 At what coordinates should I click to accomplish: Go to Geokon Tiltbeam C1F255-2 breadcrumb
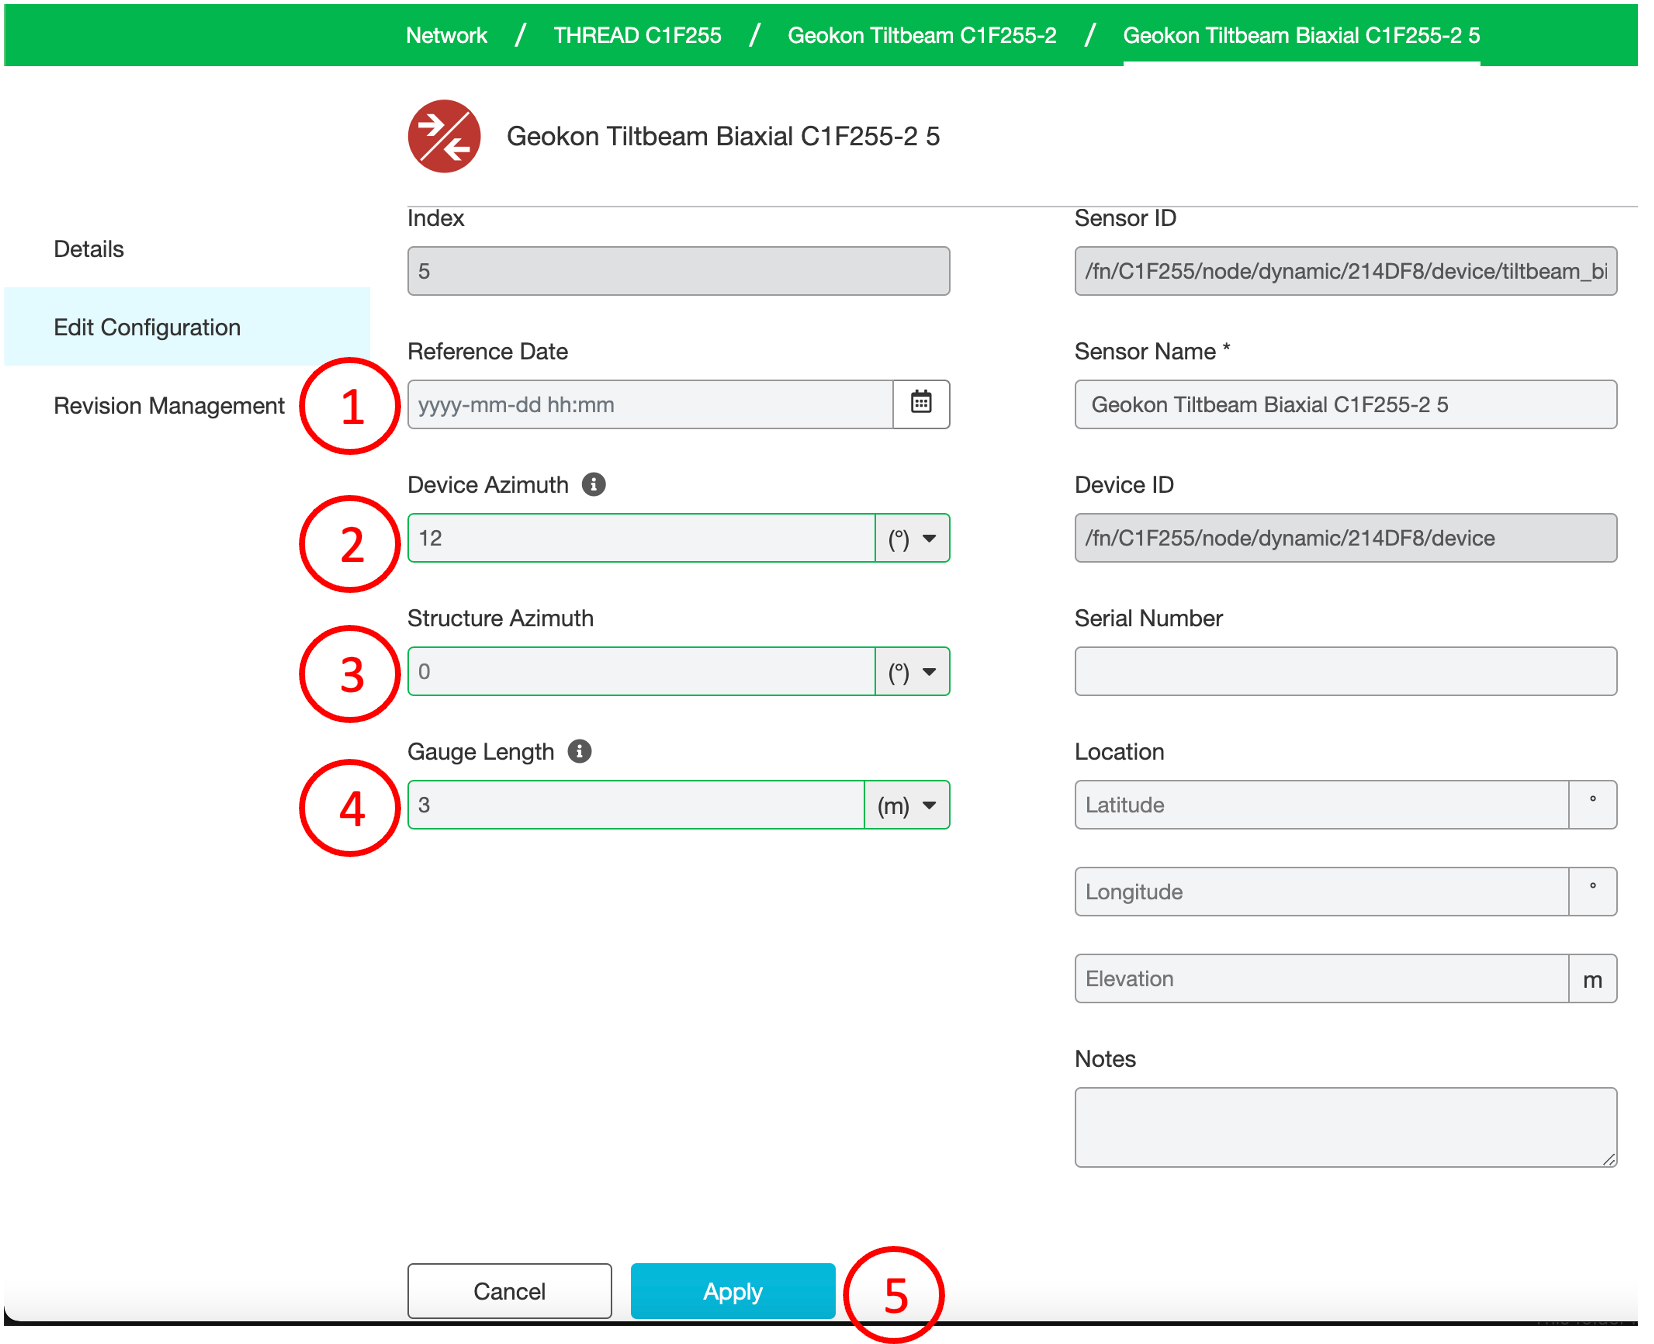(x=922, y=35)
